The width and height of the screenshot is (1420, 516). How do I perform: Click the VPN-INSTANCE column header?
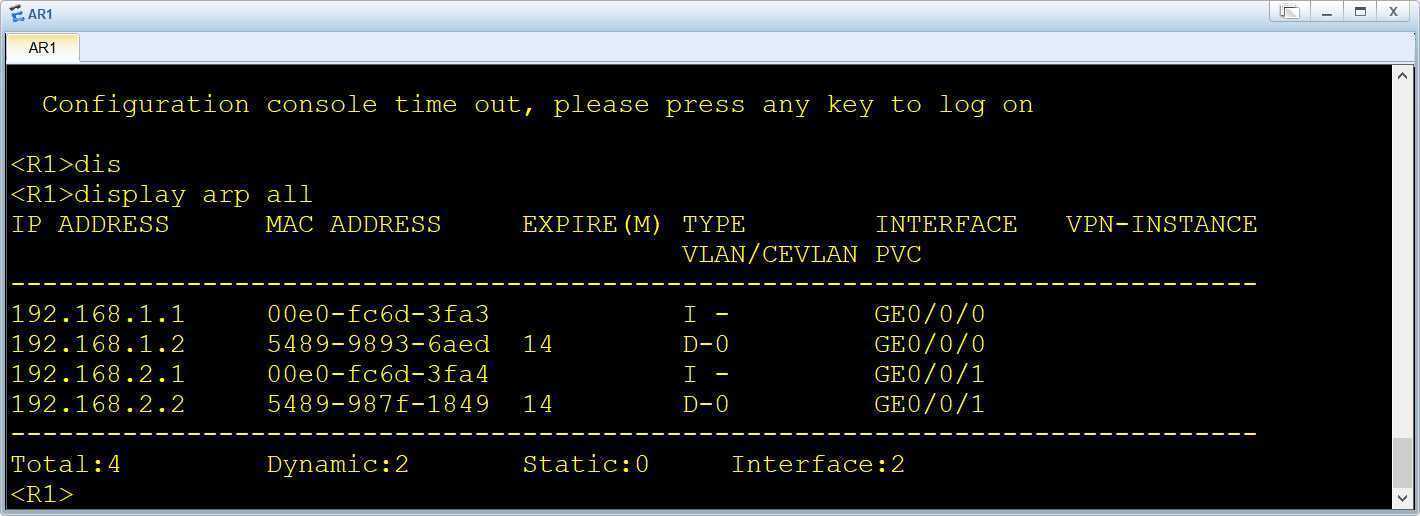pos(1162,224)
